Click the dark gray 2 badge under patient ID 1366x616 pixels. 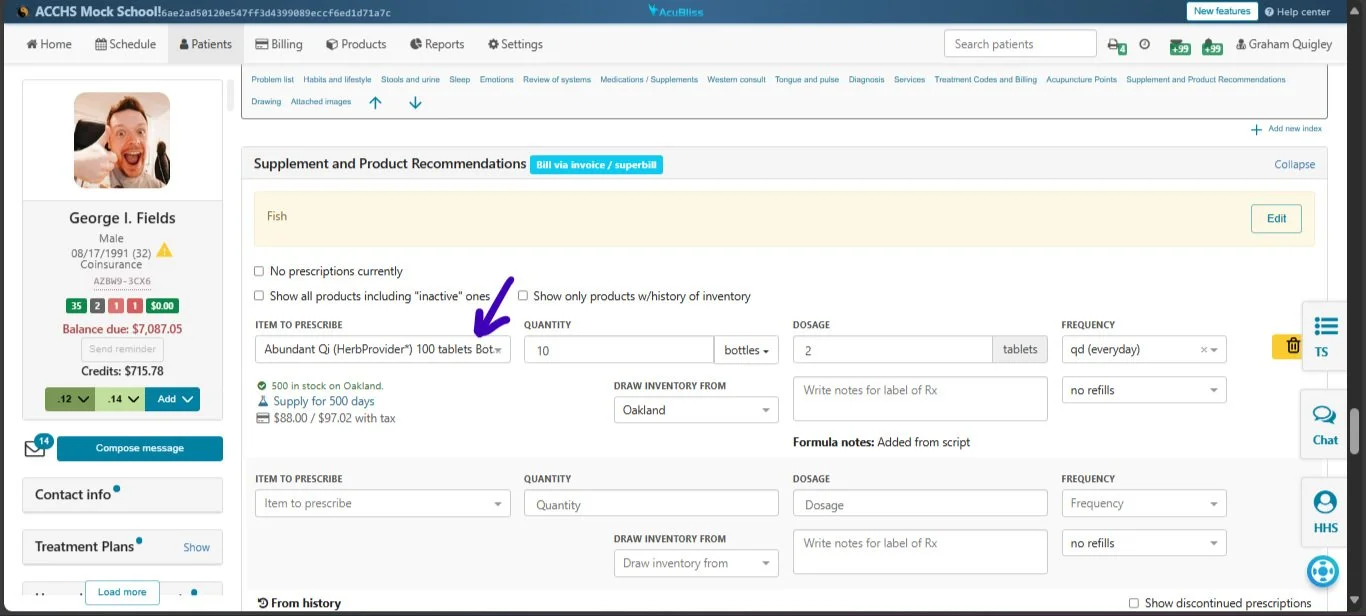pos(97,306)
